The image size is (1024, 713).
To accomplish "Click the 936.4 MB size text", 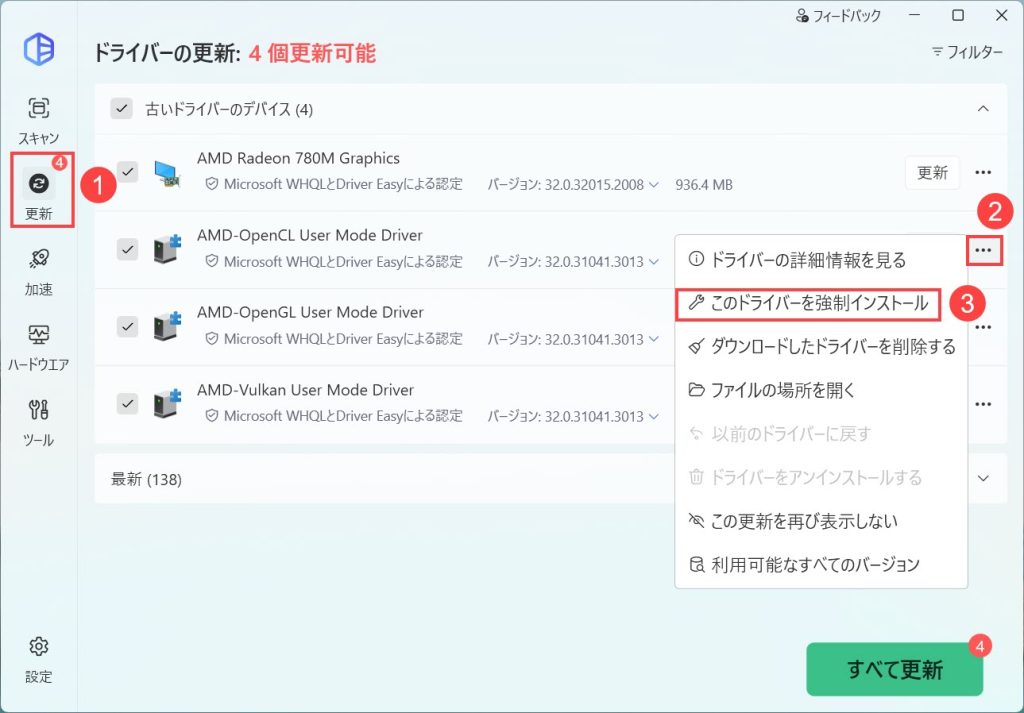I will click(x=704, y=185).
